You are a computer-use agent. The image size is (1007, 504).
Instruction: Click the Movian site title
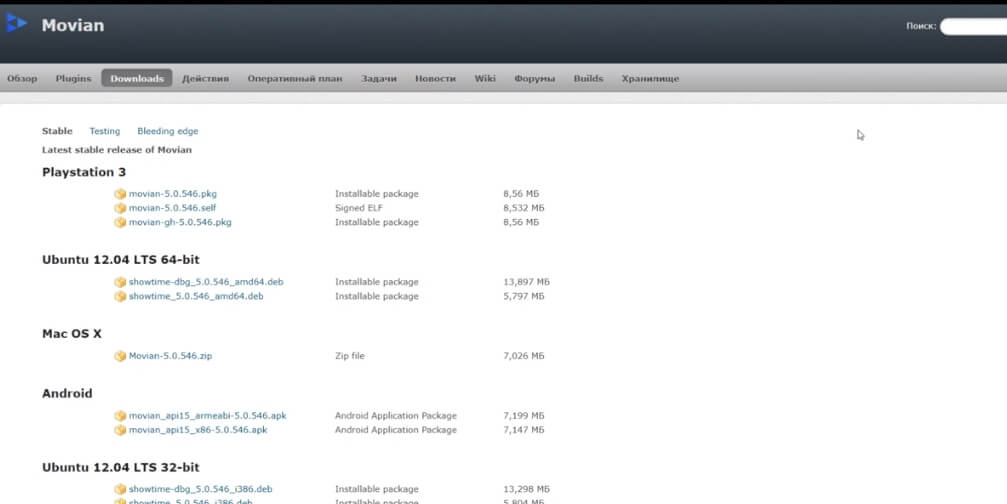tap(73, 25)
